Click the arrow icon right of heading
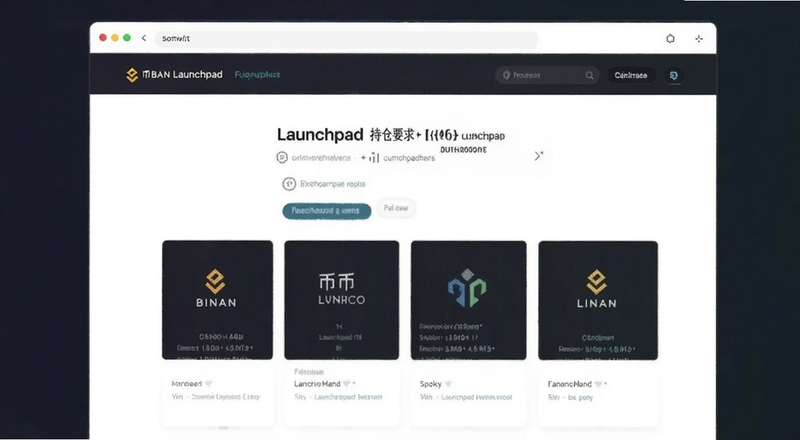This screenshot has height=440, width=800. pos(538,156)
